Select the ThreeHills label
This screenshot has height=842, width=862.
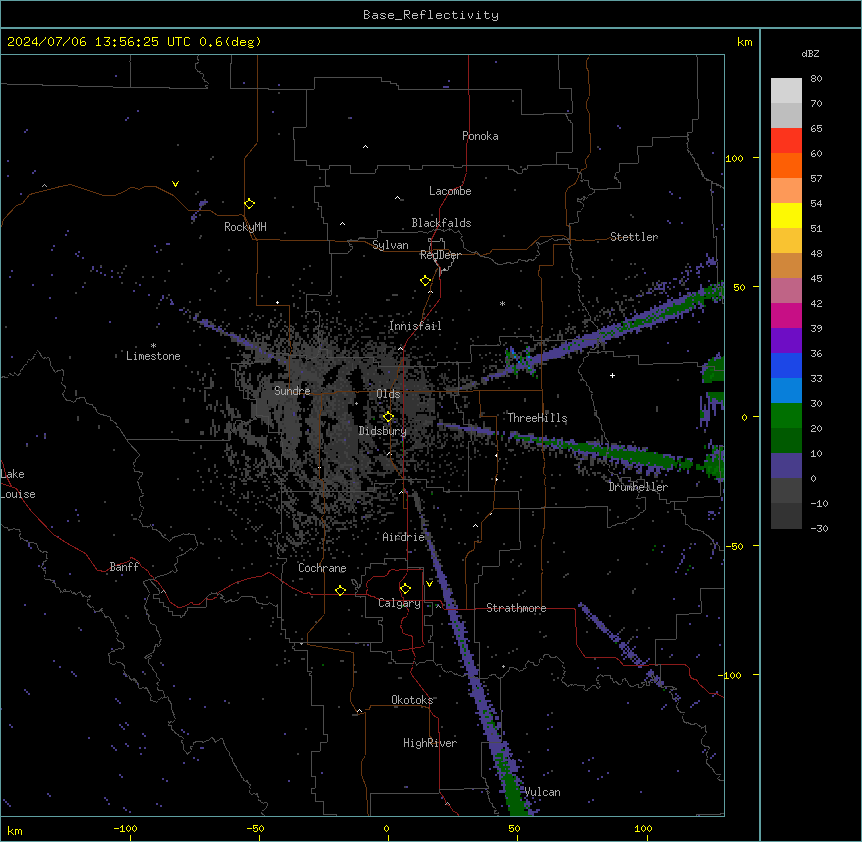pos(537,418)
